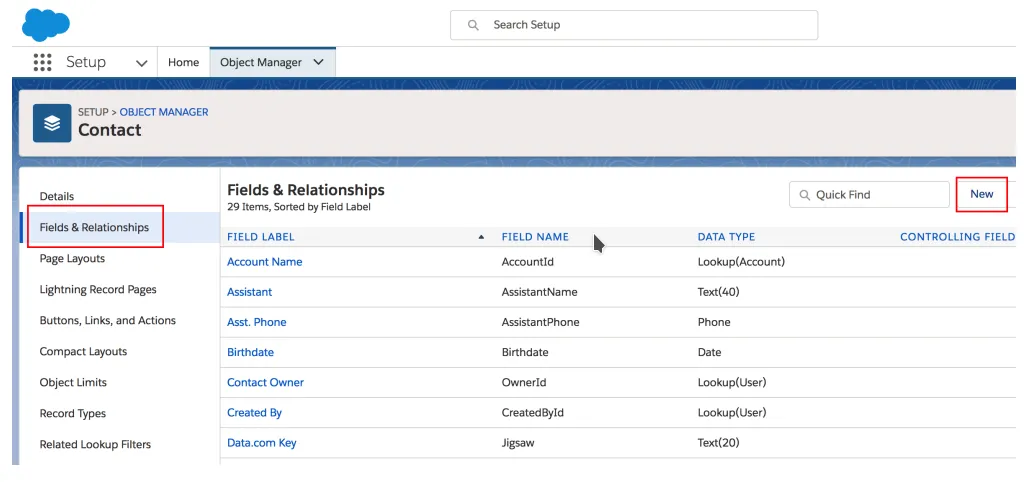Go to Page Layouts section

(x=72, y=259)
